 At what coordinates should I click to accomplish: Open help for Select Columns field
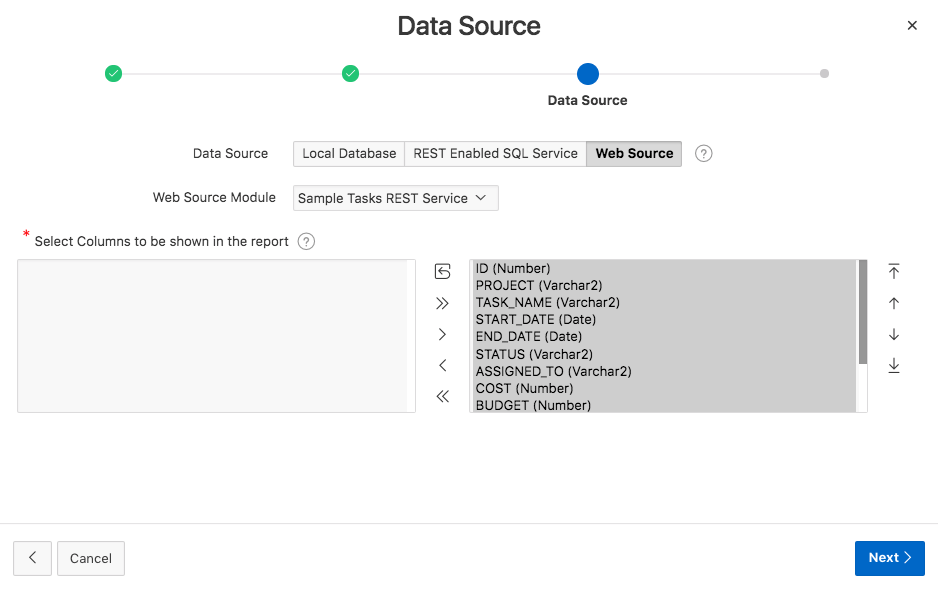click(306, 241)
